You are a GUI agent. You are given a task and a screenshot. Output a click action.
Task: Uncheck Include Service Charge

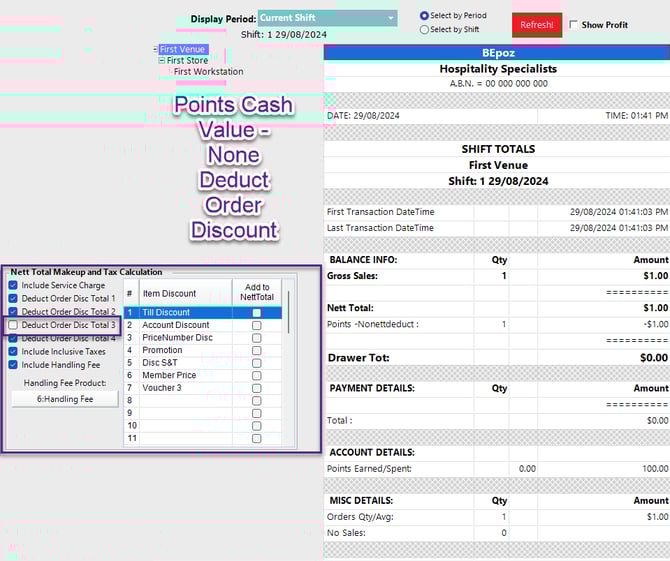[13, 286]
